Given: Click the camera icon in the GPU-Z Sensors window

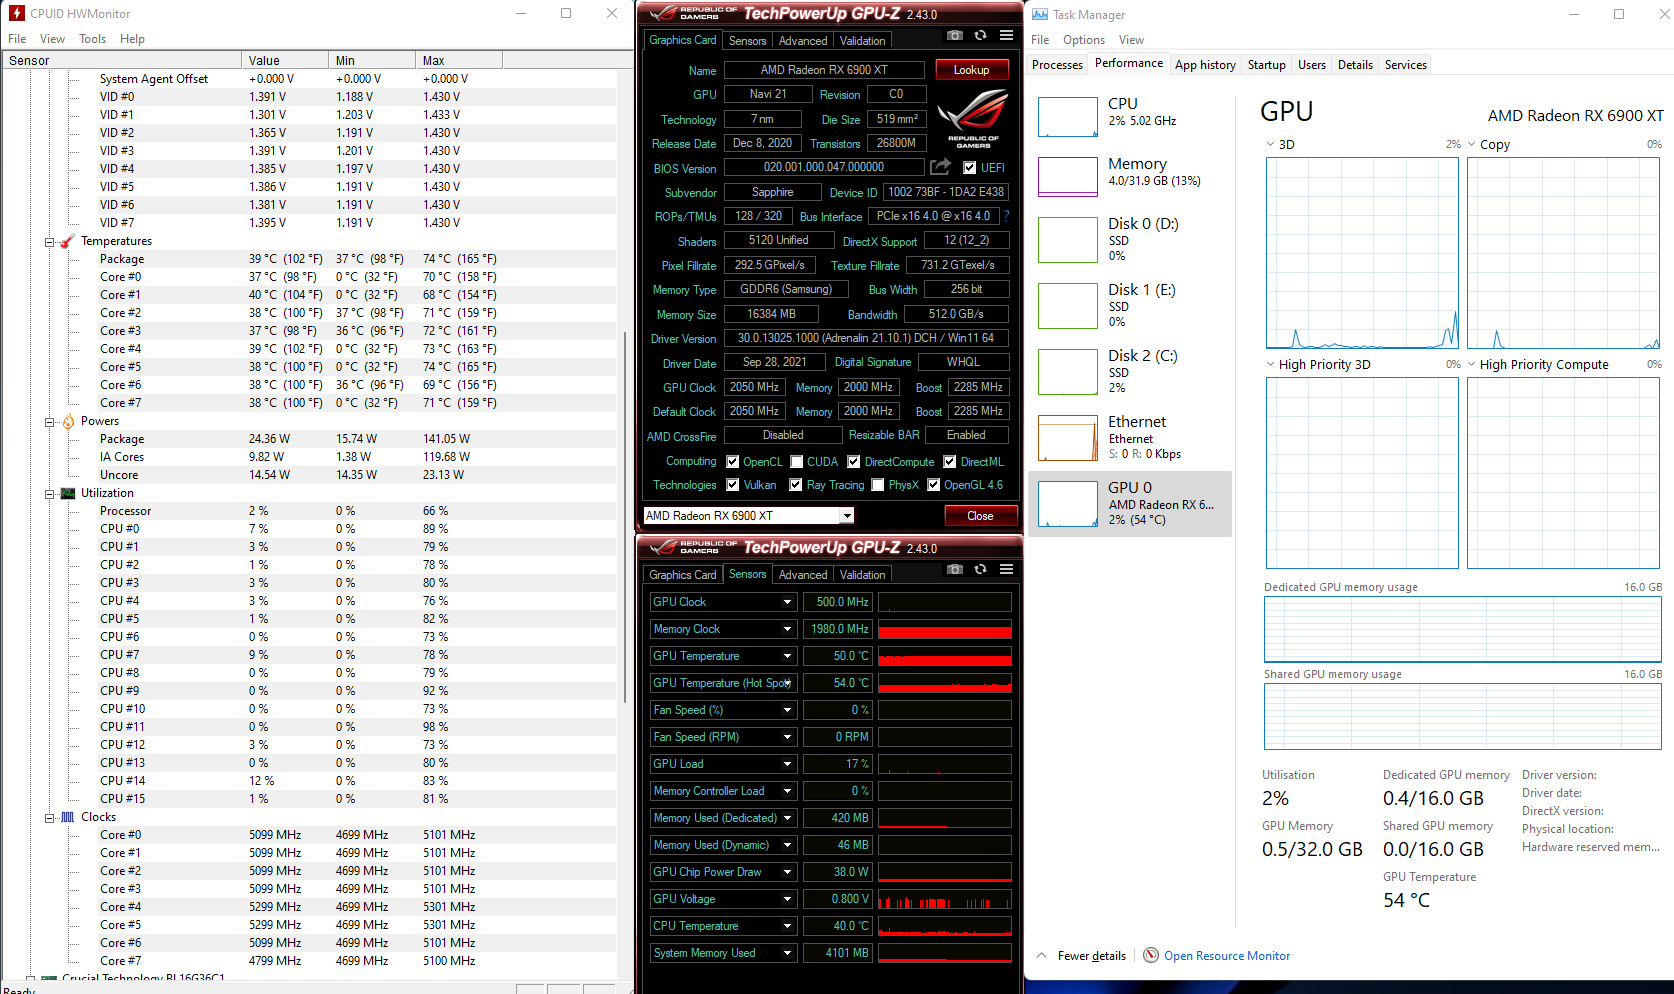Looking at the screenshot, I should [x=955, y=569].
